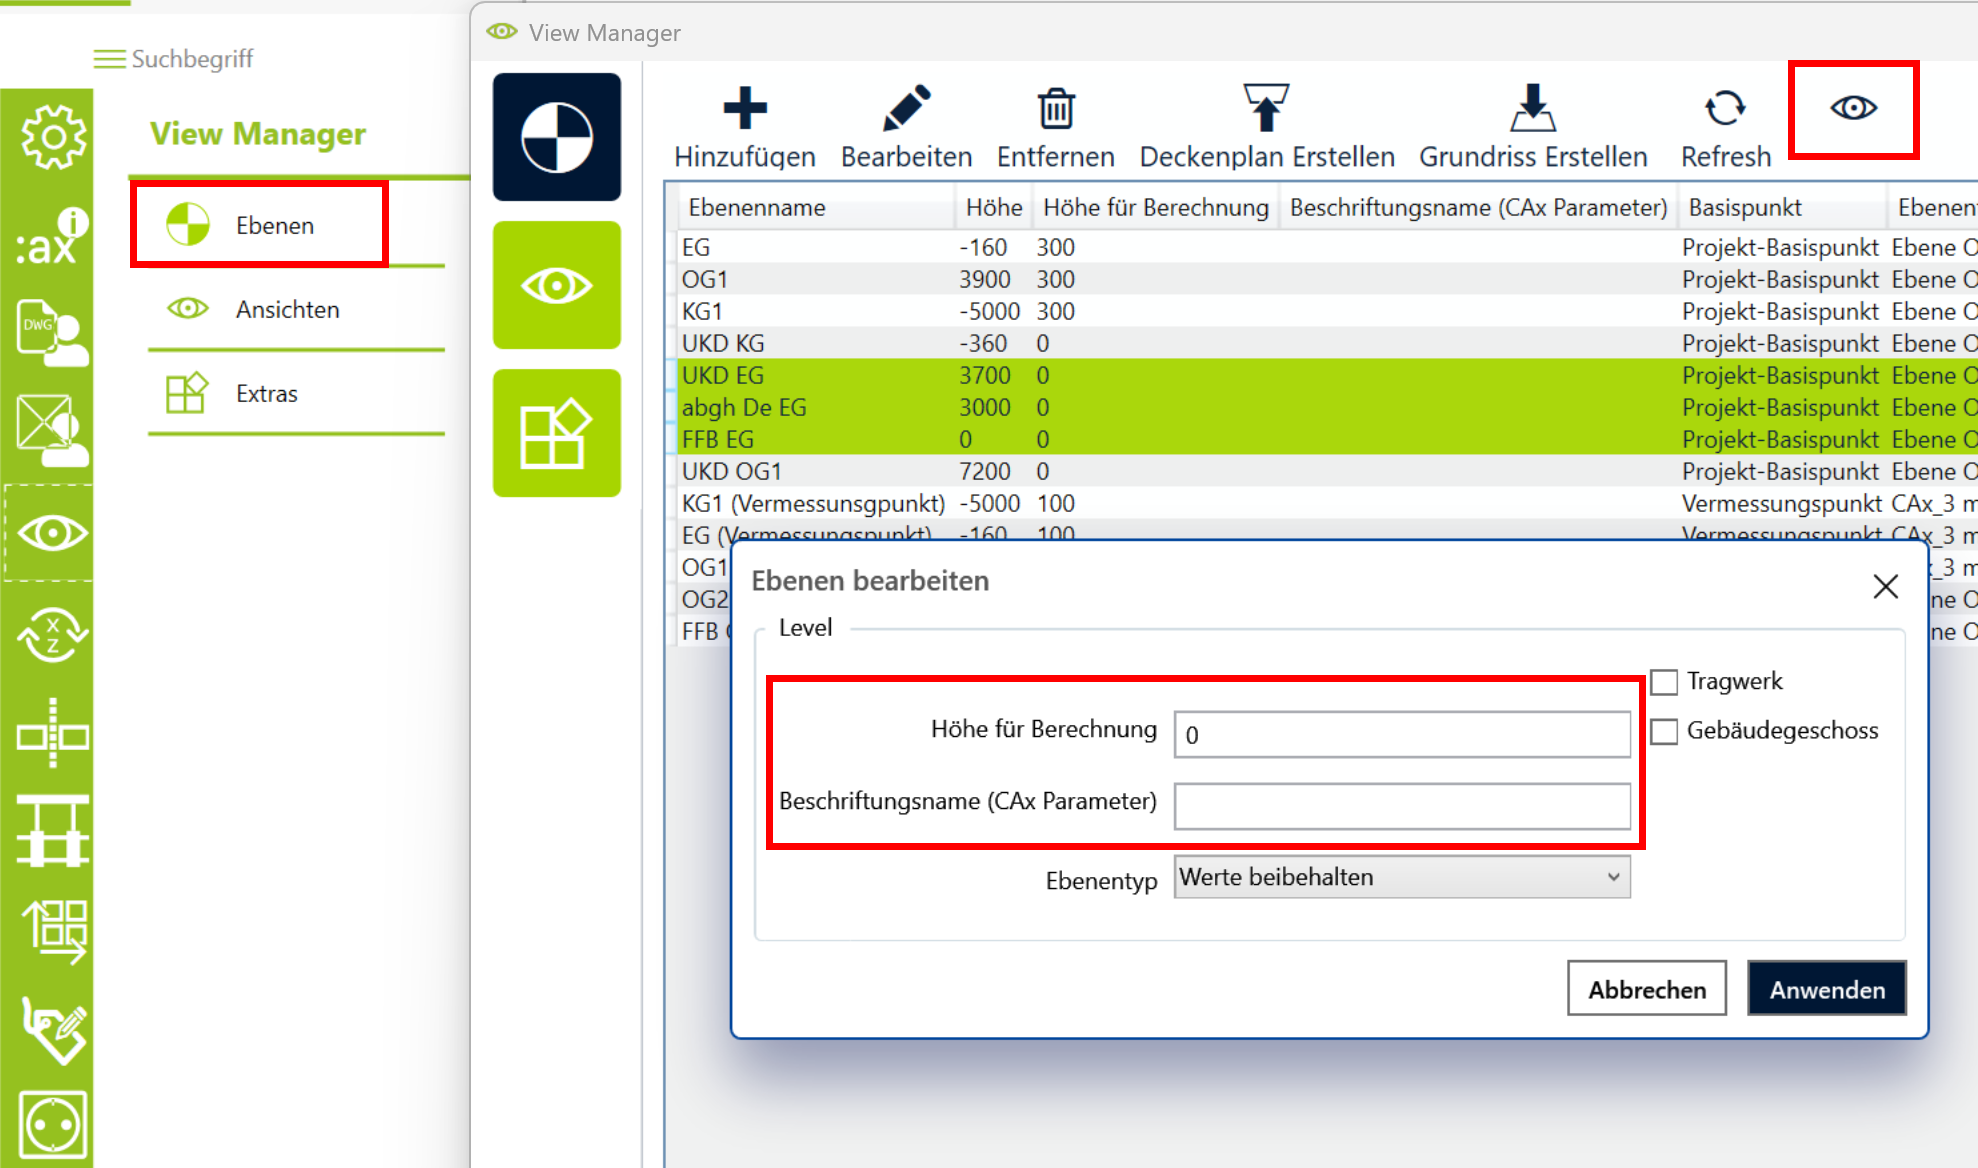The image size is (1978, 1168).
Task: Select Ansichten in View Manager menu
Action: tap(287, 310)
